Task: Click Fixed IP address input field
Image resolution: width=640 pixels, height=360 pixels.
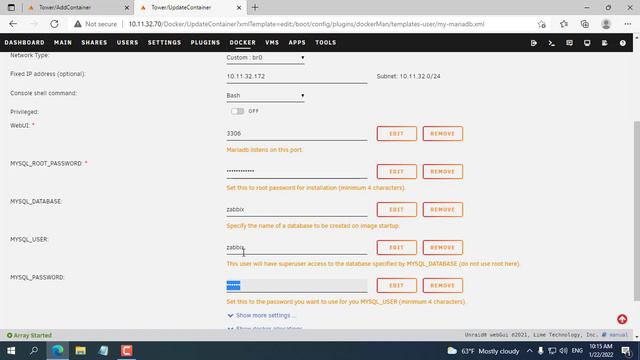Action: [x=297, y=76]
